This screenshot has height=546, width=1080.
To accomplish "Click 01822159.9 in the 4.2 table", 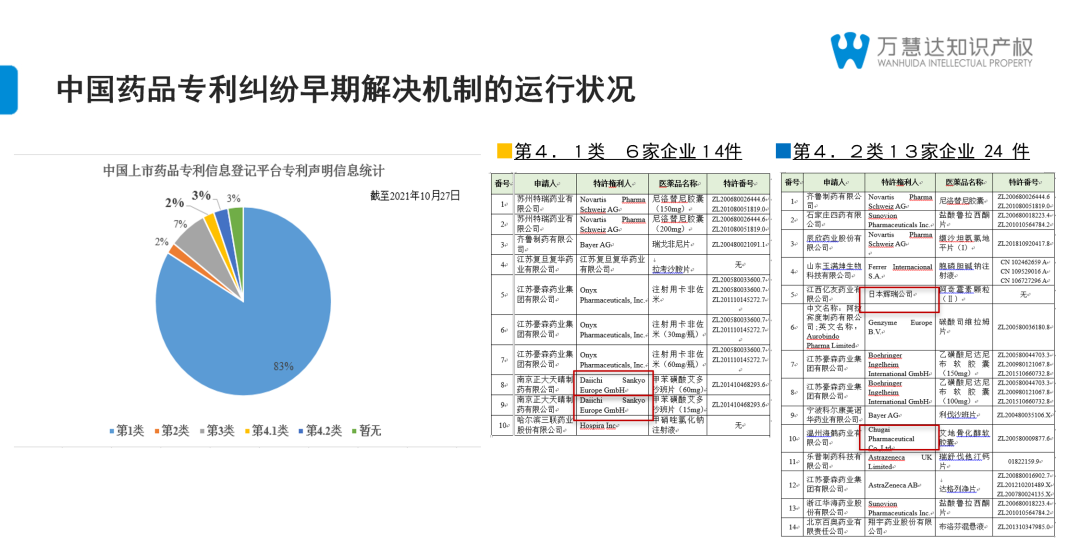I will [1024, 461].
